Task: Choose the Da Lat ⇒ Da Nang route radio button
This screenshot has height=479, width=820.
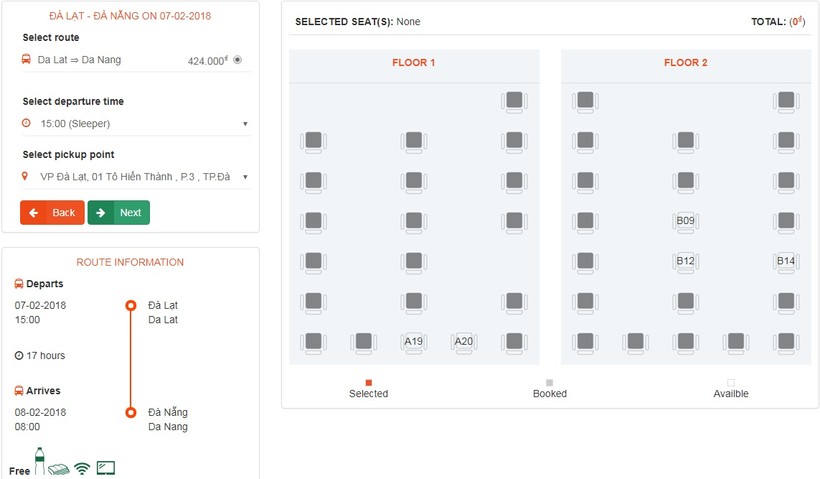Action: pyautogui.click(x=237, y=60)
